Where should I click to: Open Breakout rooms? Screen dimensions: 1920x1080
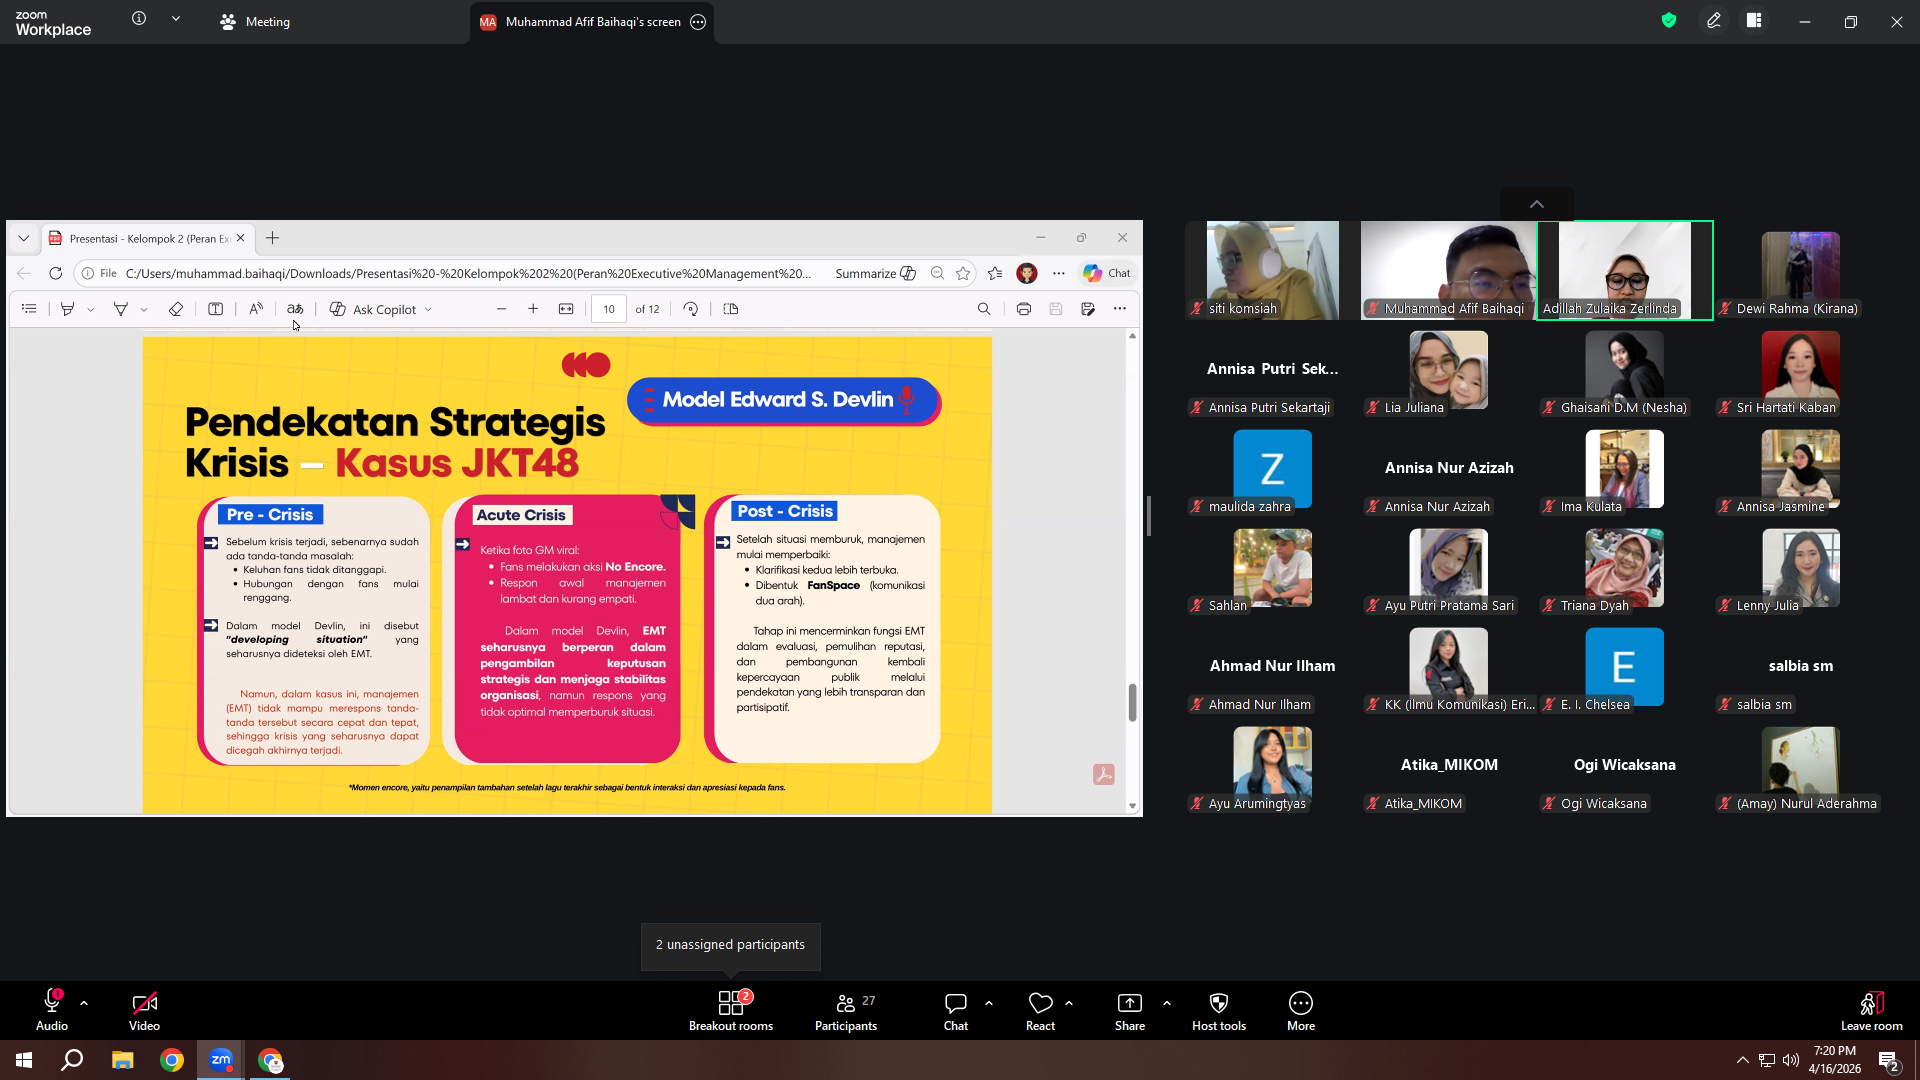731,1010
